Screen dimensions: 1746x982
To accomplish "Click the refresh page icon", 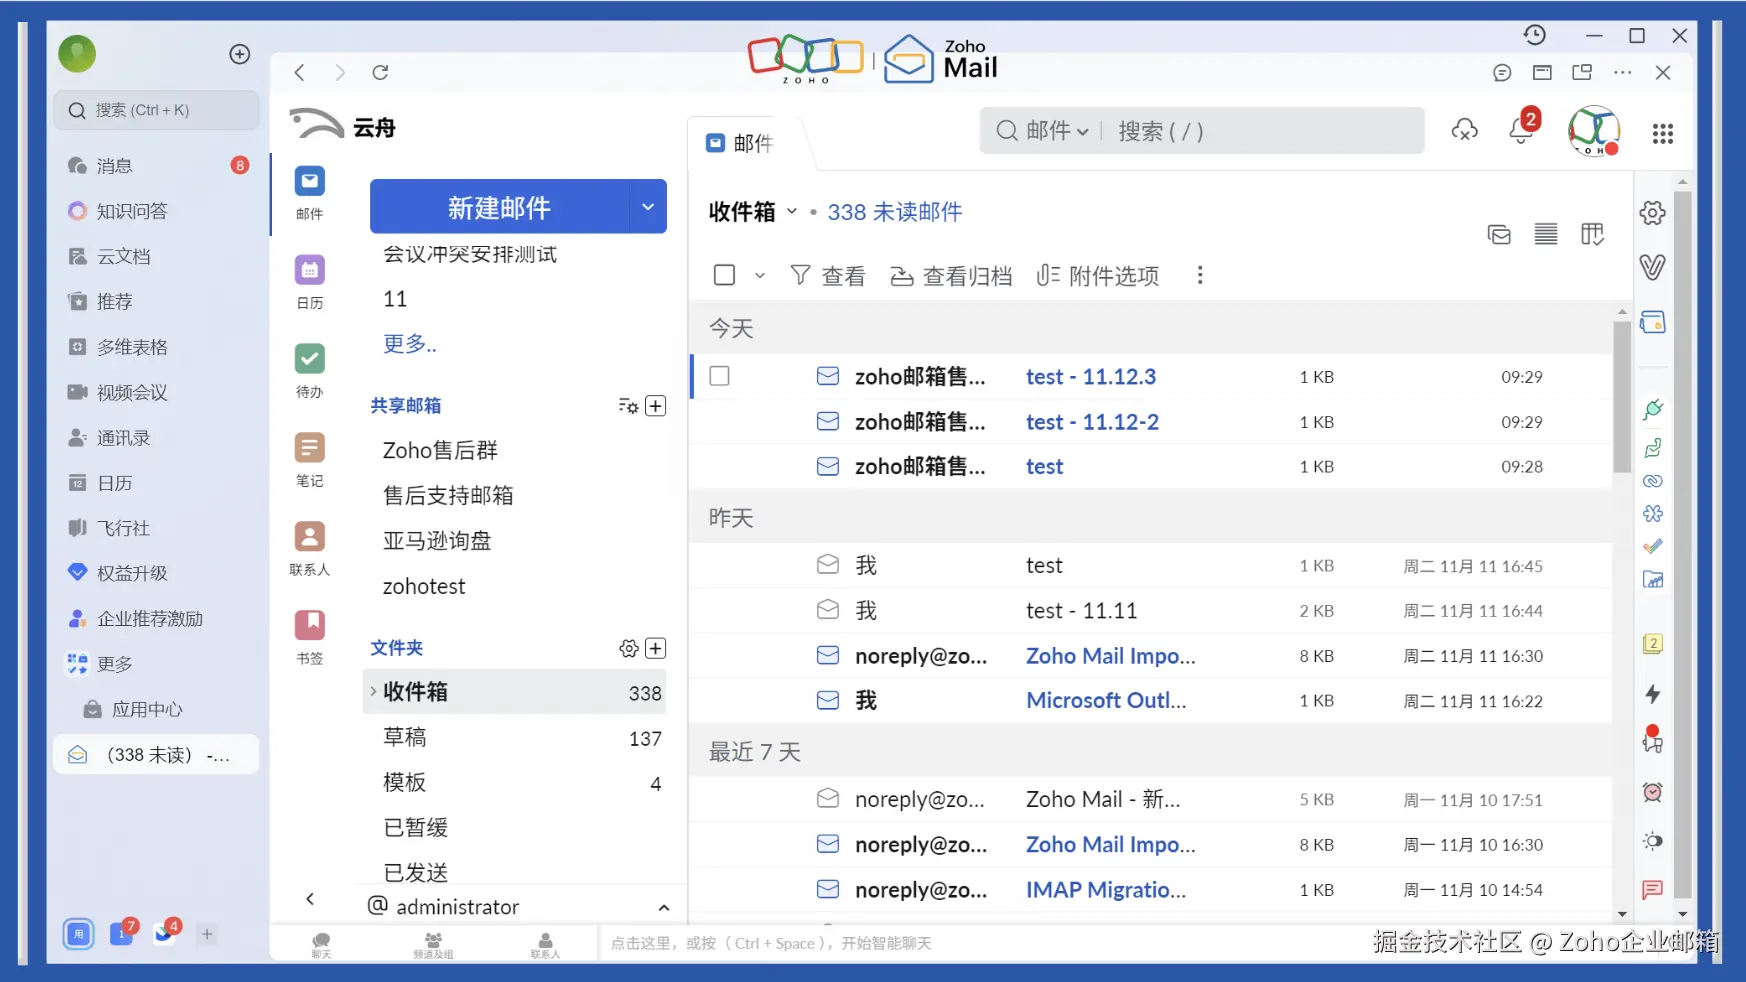I will 380,72.
